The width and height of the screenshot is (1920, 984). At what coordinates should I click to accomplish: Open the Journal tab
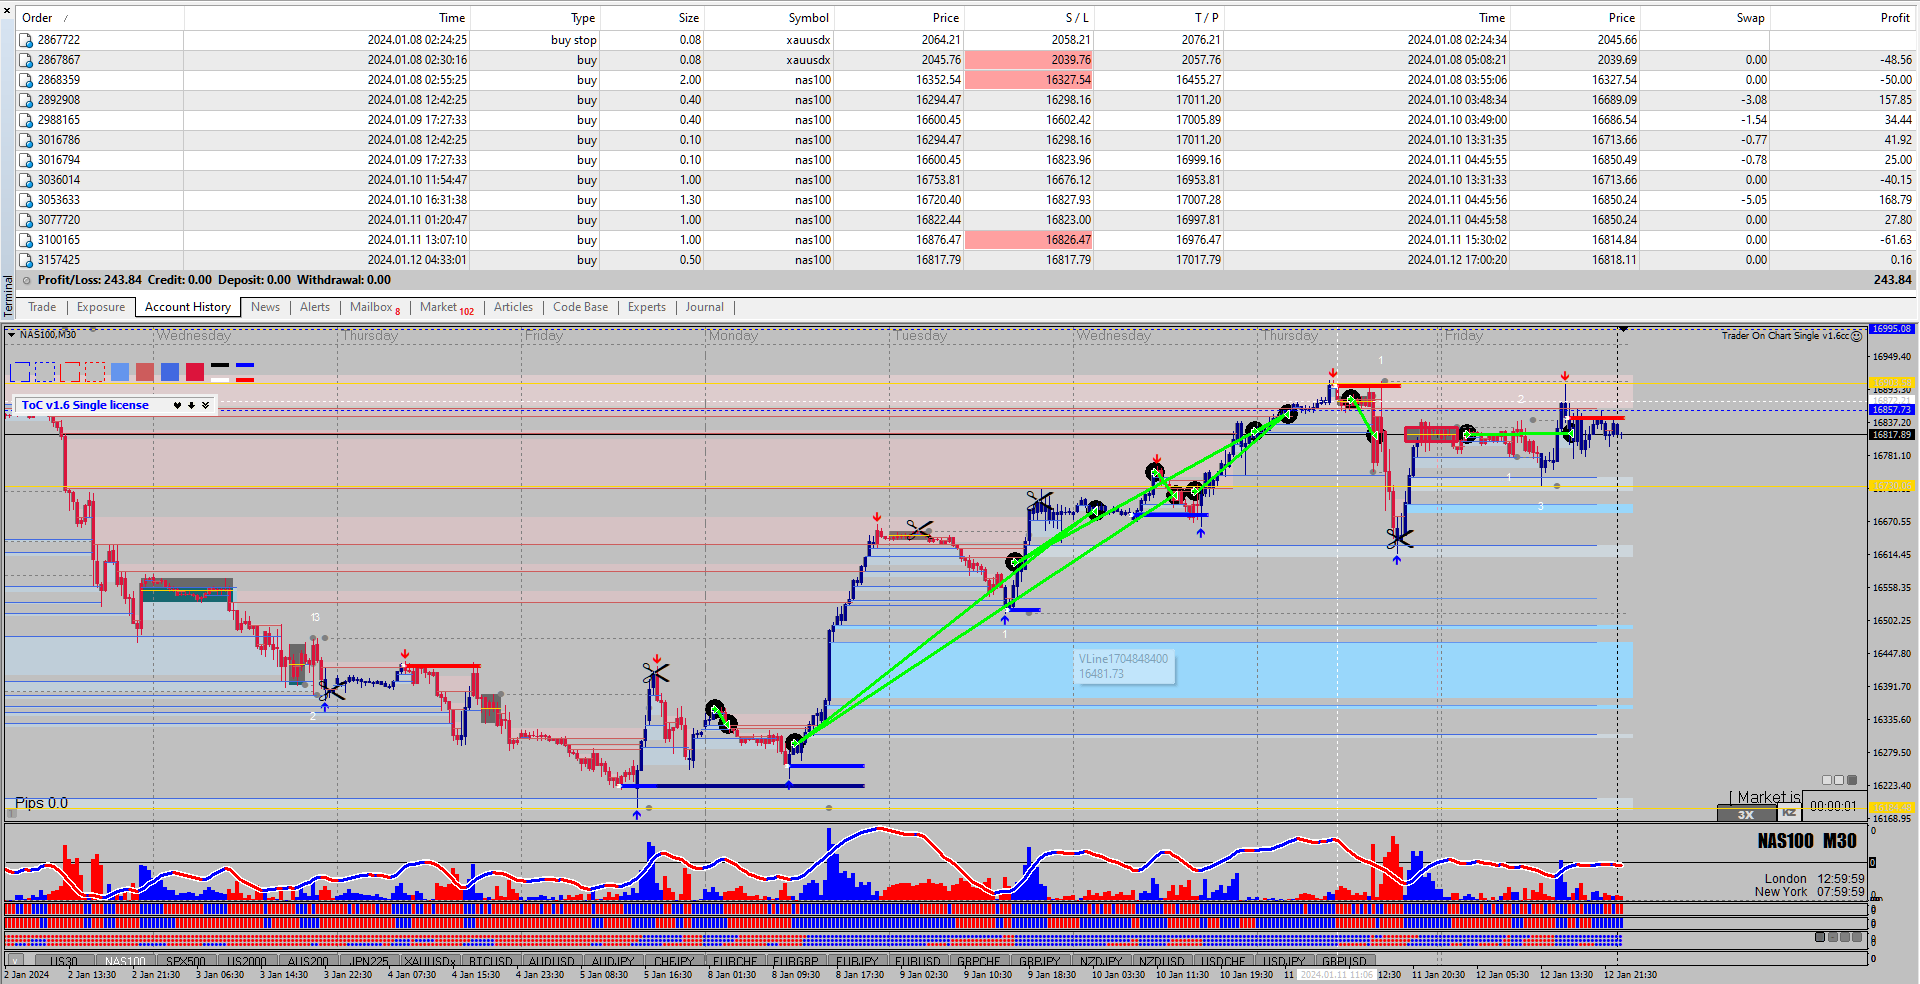click(704, 307)
